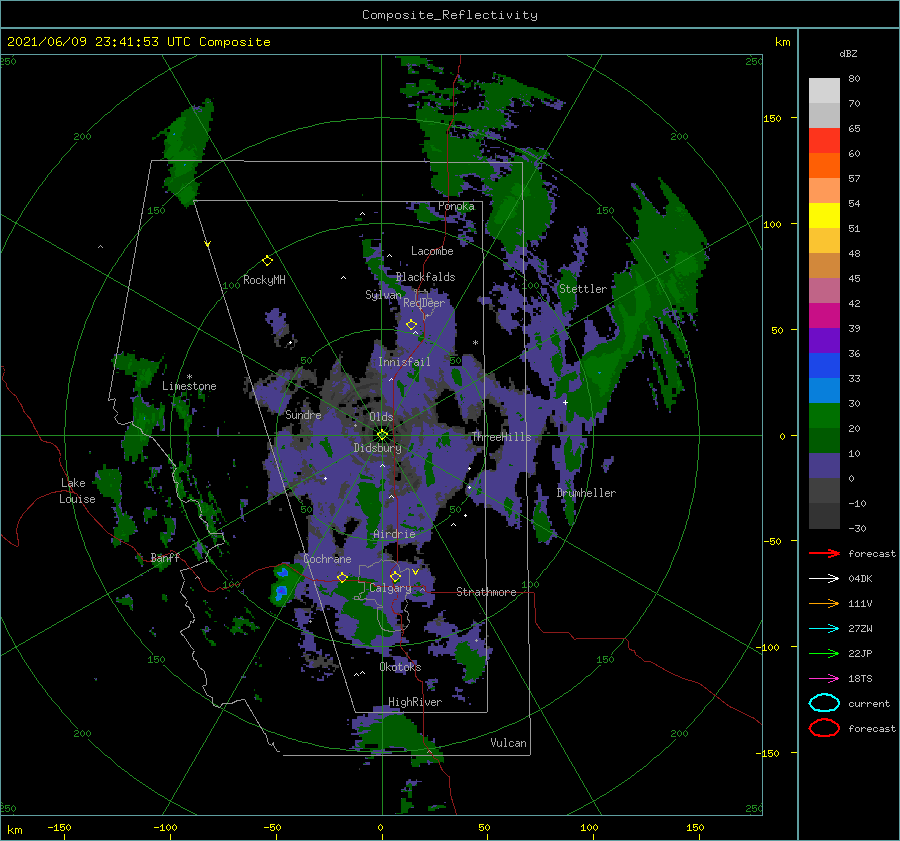Click the yellow diamond marker below RedDeer
The height and width of the screenshot is (841, 900).
coord(411,325)
